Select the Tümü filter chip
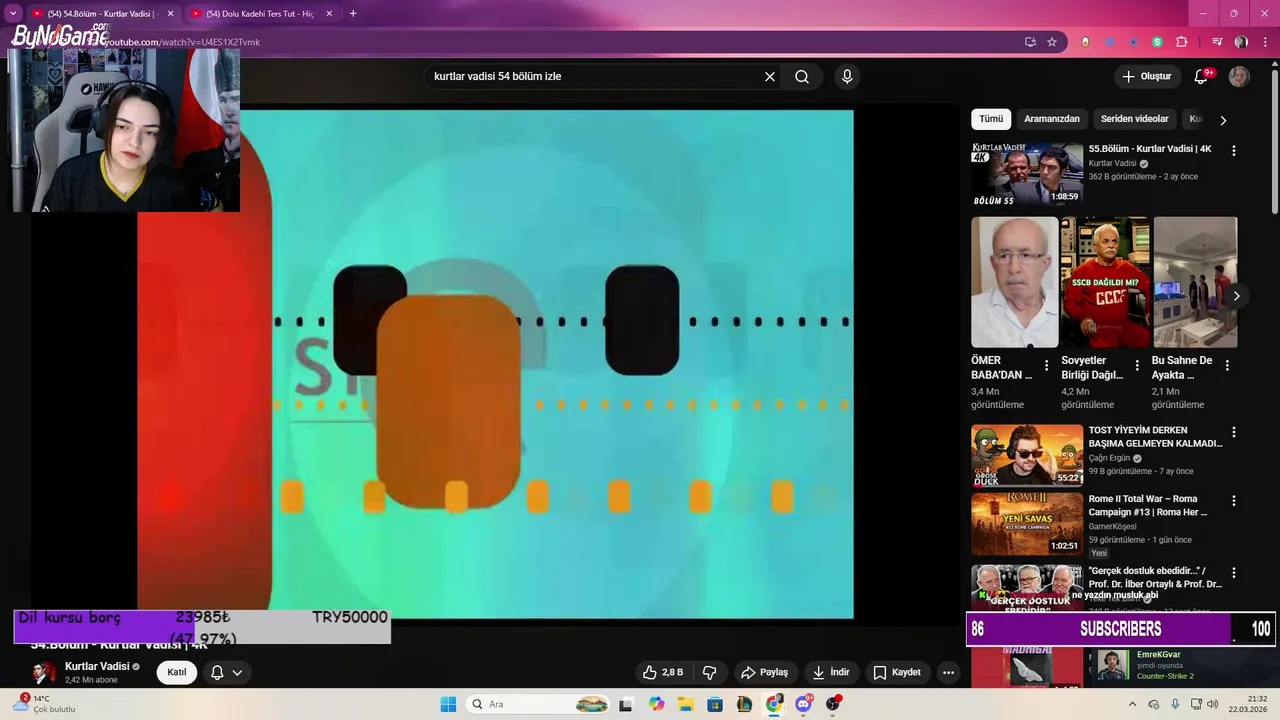Viewport: 1280px width, 720px height. [x=991, y=119]
